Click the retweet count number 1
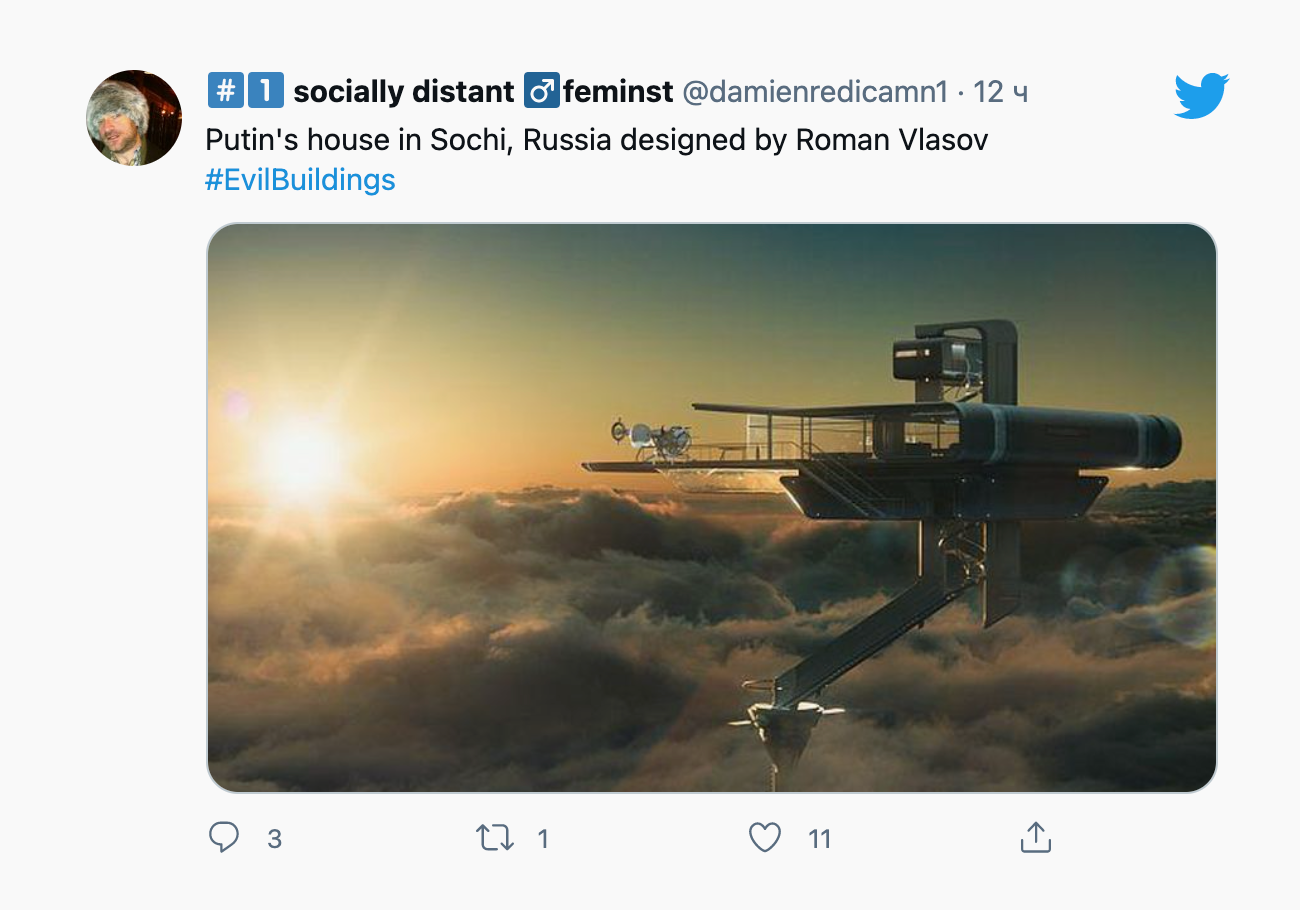The height and width of the screenshot is (910, 1300). tap(543, 839)
